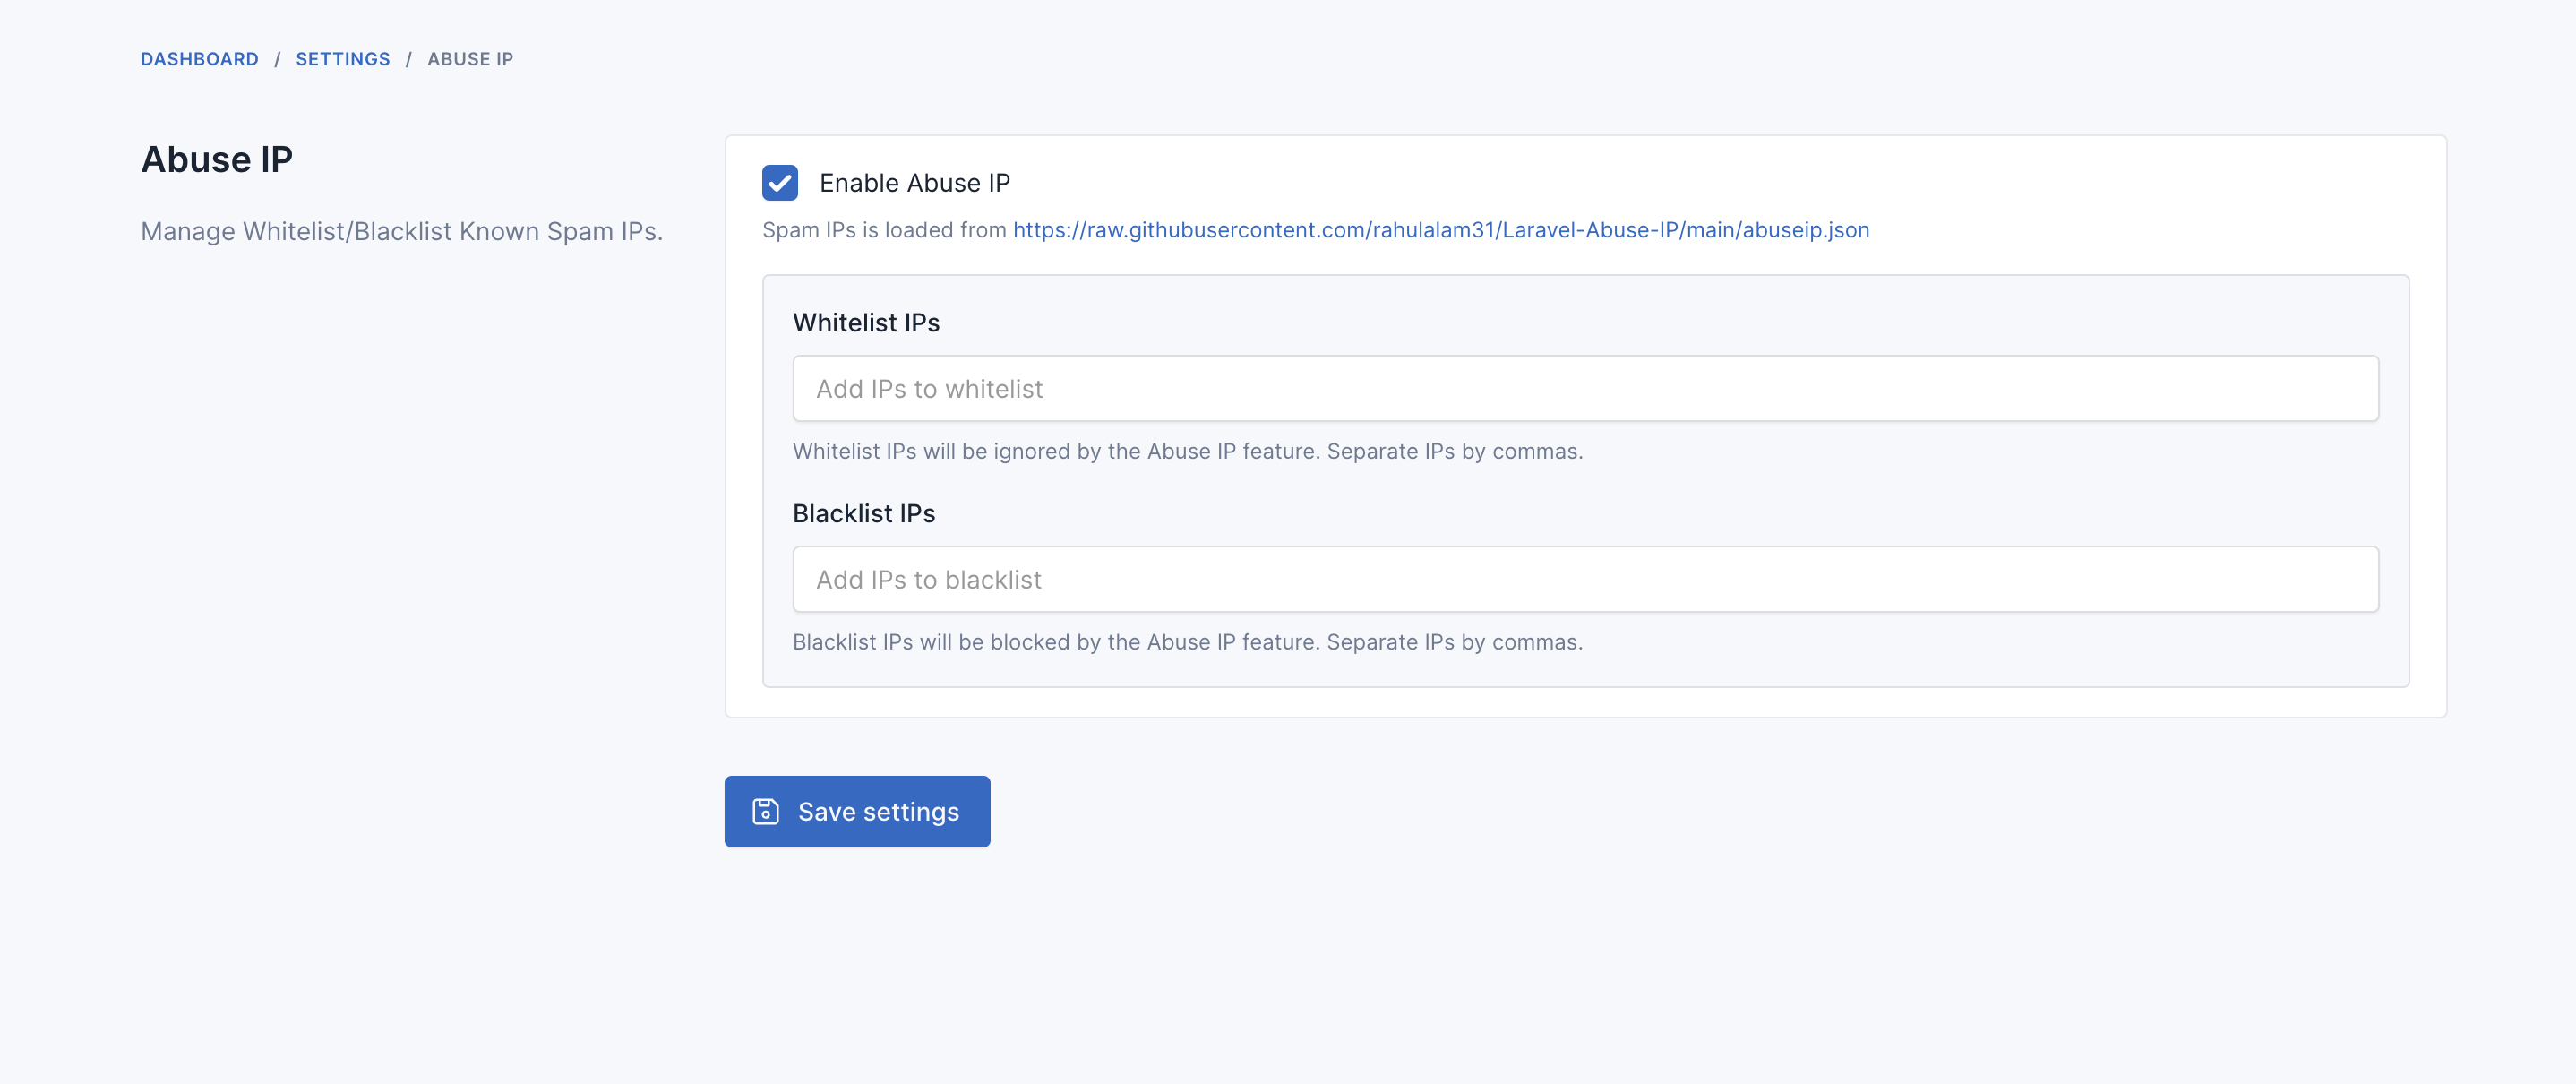Click the Manage Whitelist/Blacklist description text
Image resolution: width=2576 pixels, height=1084 pixels.
tap(401, 231)
